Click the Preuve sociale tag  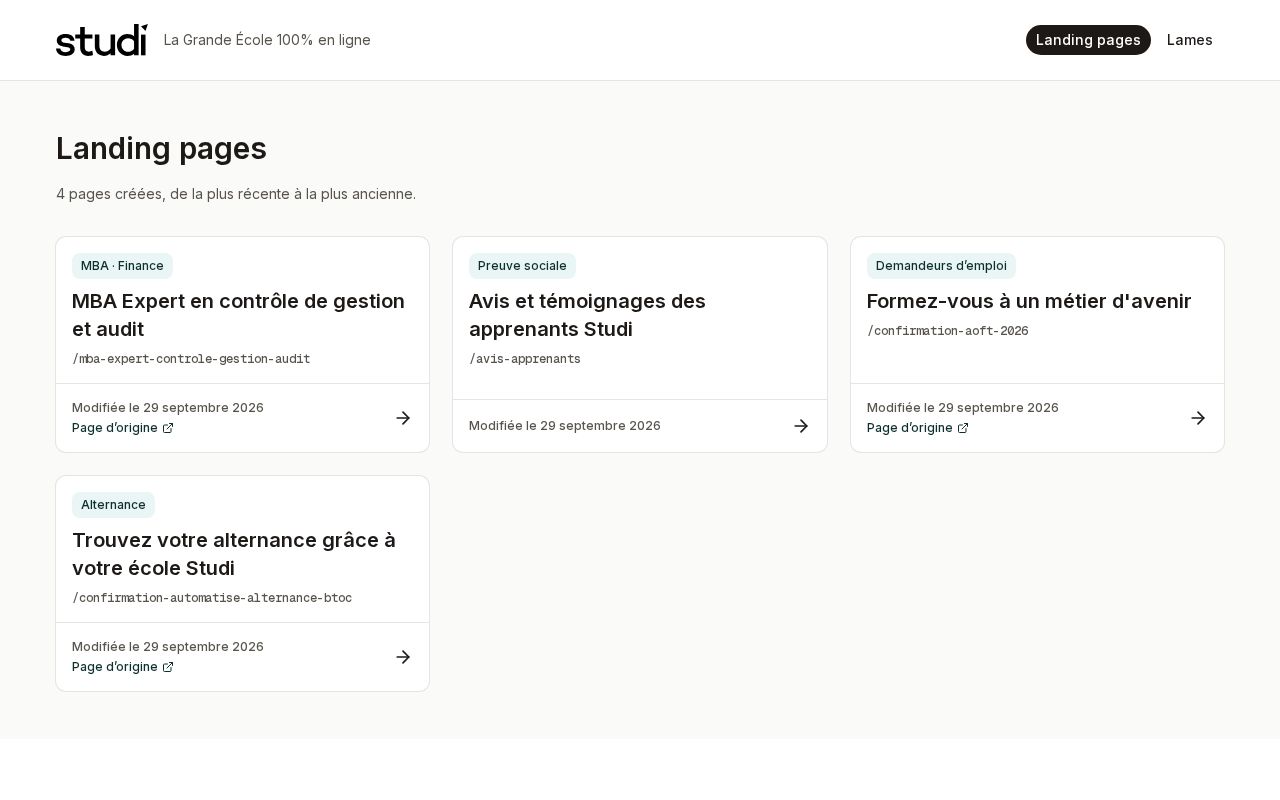[522, 266]
